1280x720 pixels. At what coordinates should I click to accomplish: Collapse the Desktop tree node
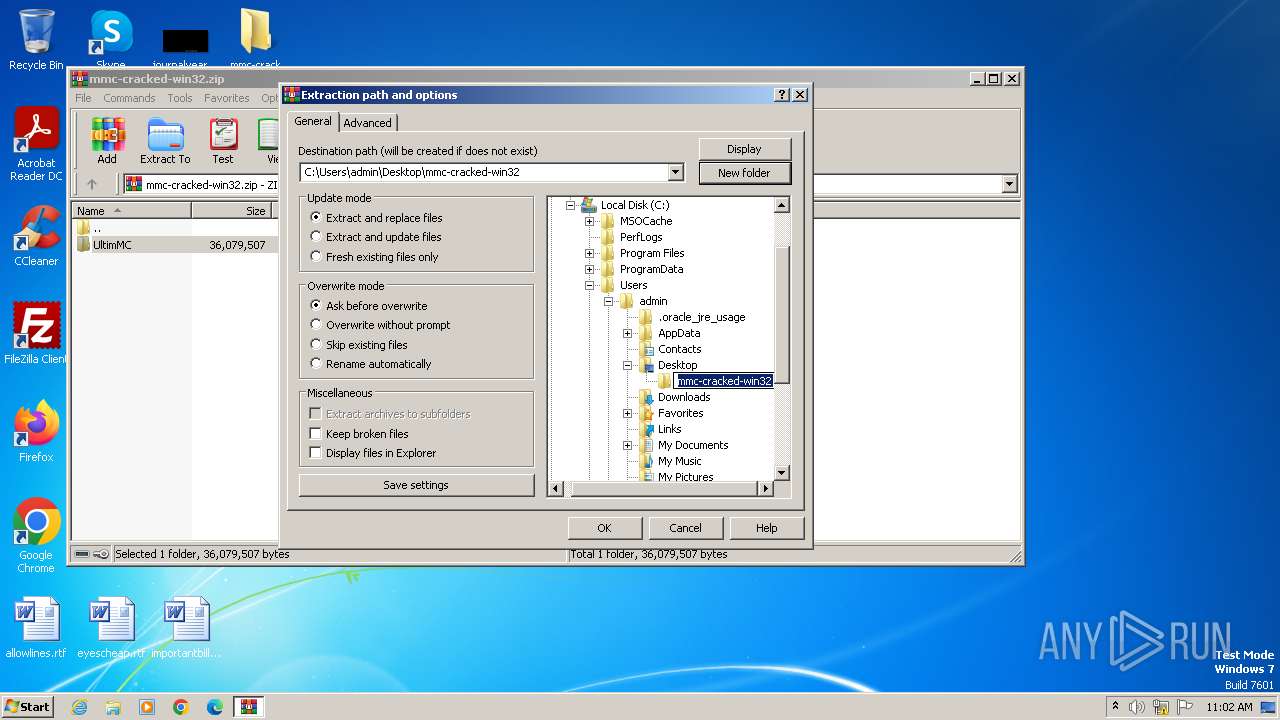pyautogui.click(x=627, y=365)
